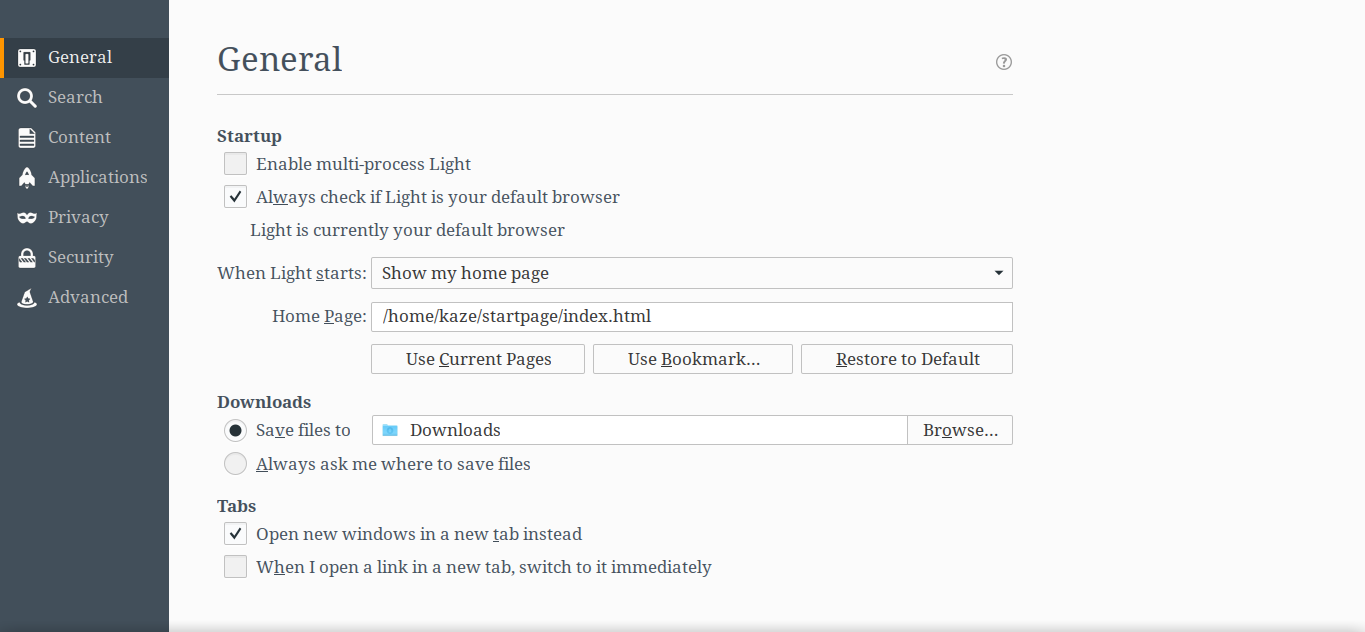Click the Search magnifier icon in sidebar

[x=28, y=97]
